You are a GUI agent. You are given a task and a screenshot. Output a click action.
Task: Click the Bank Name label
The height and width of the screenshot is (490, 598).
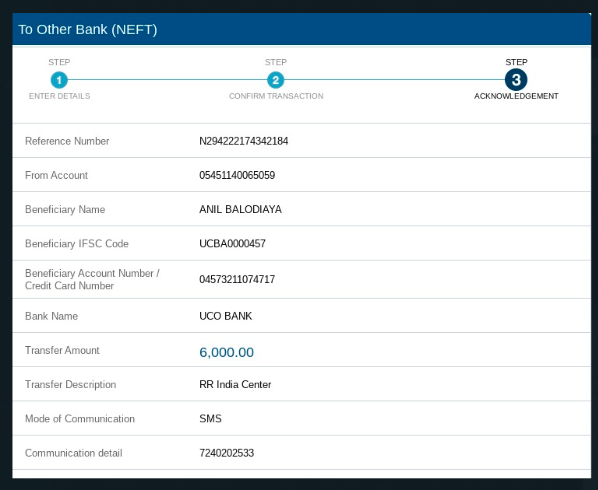(51, 316)
